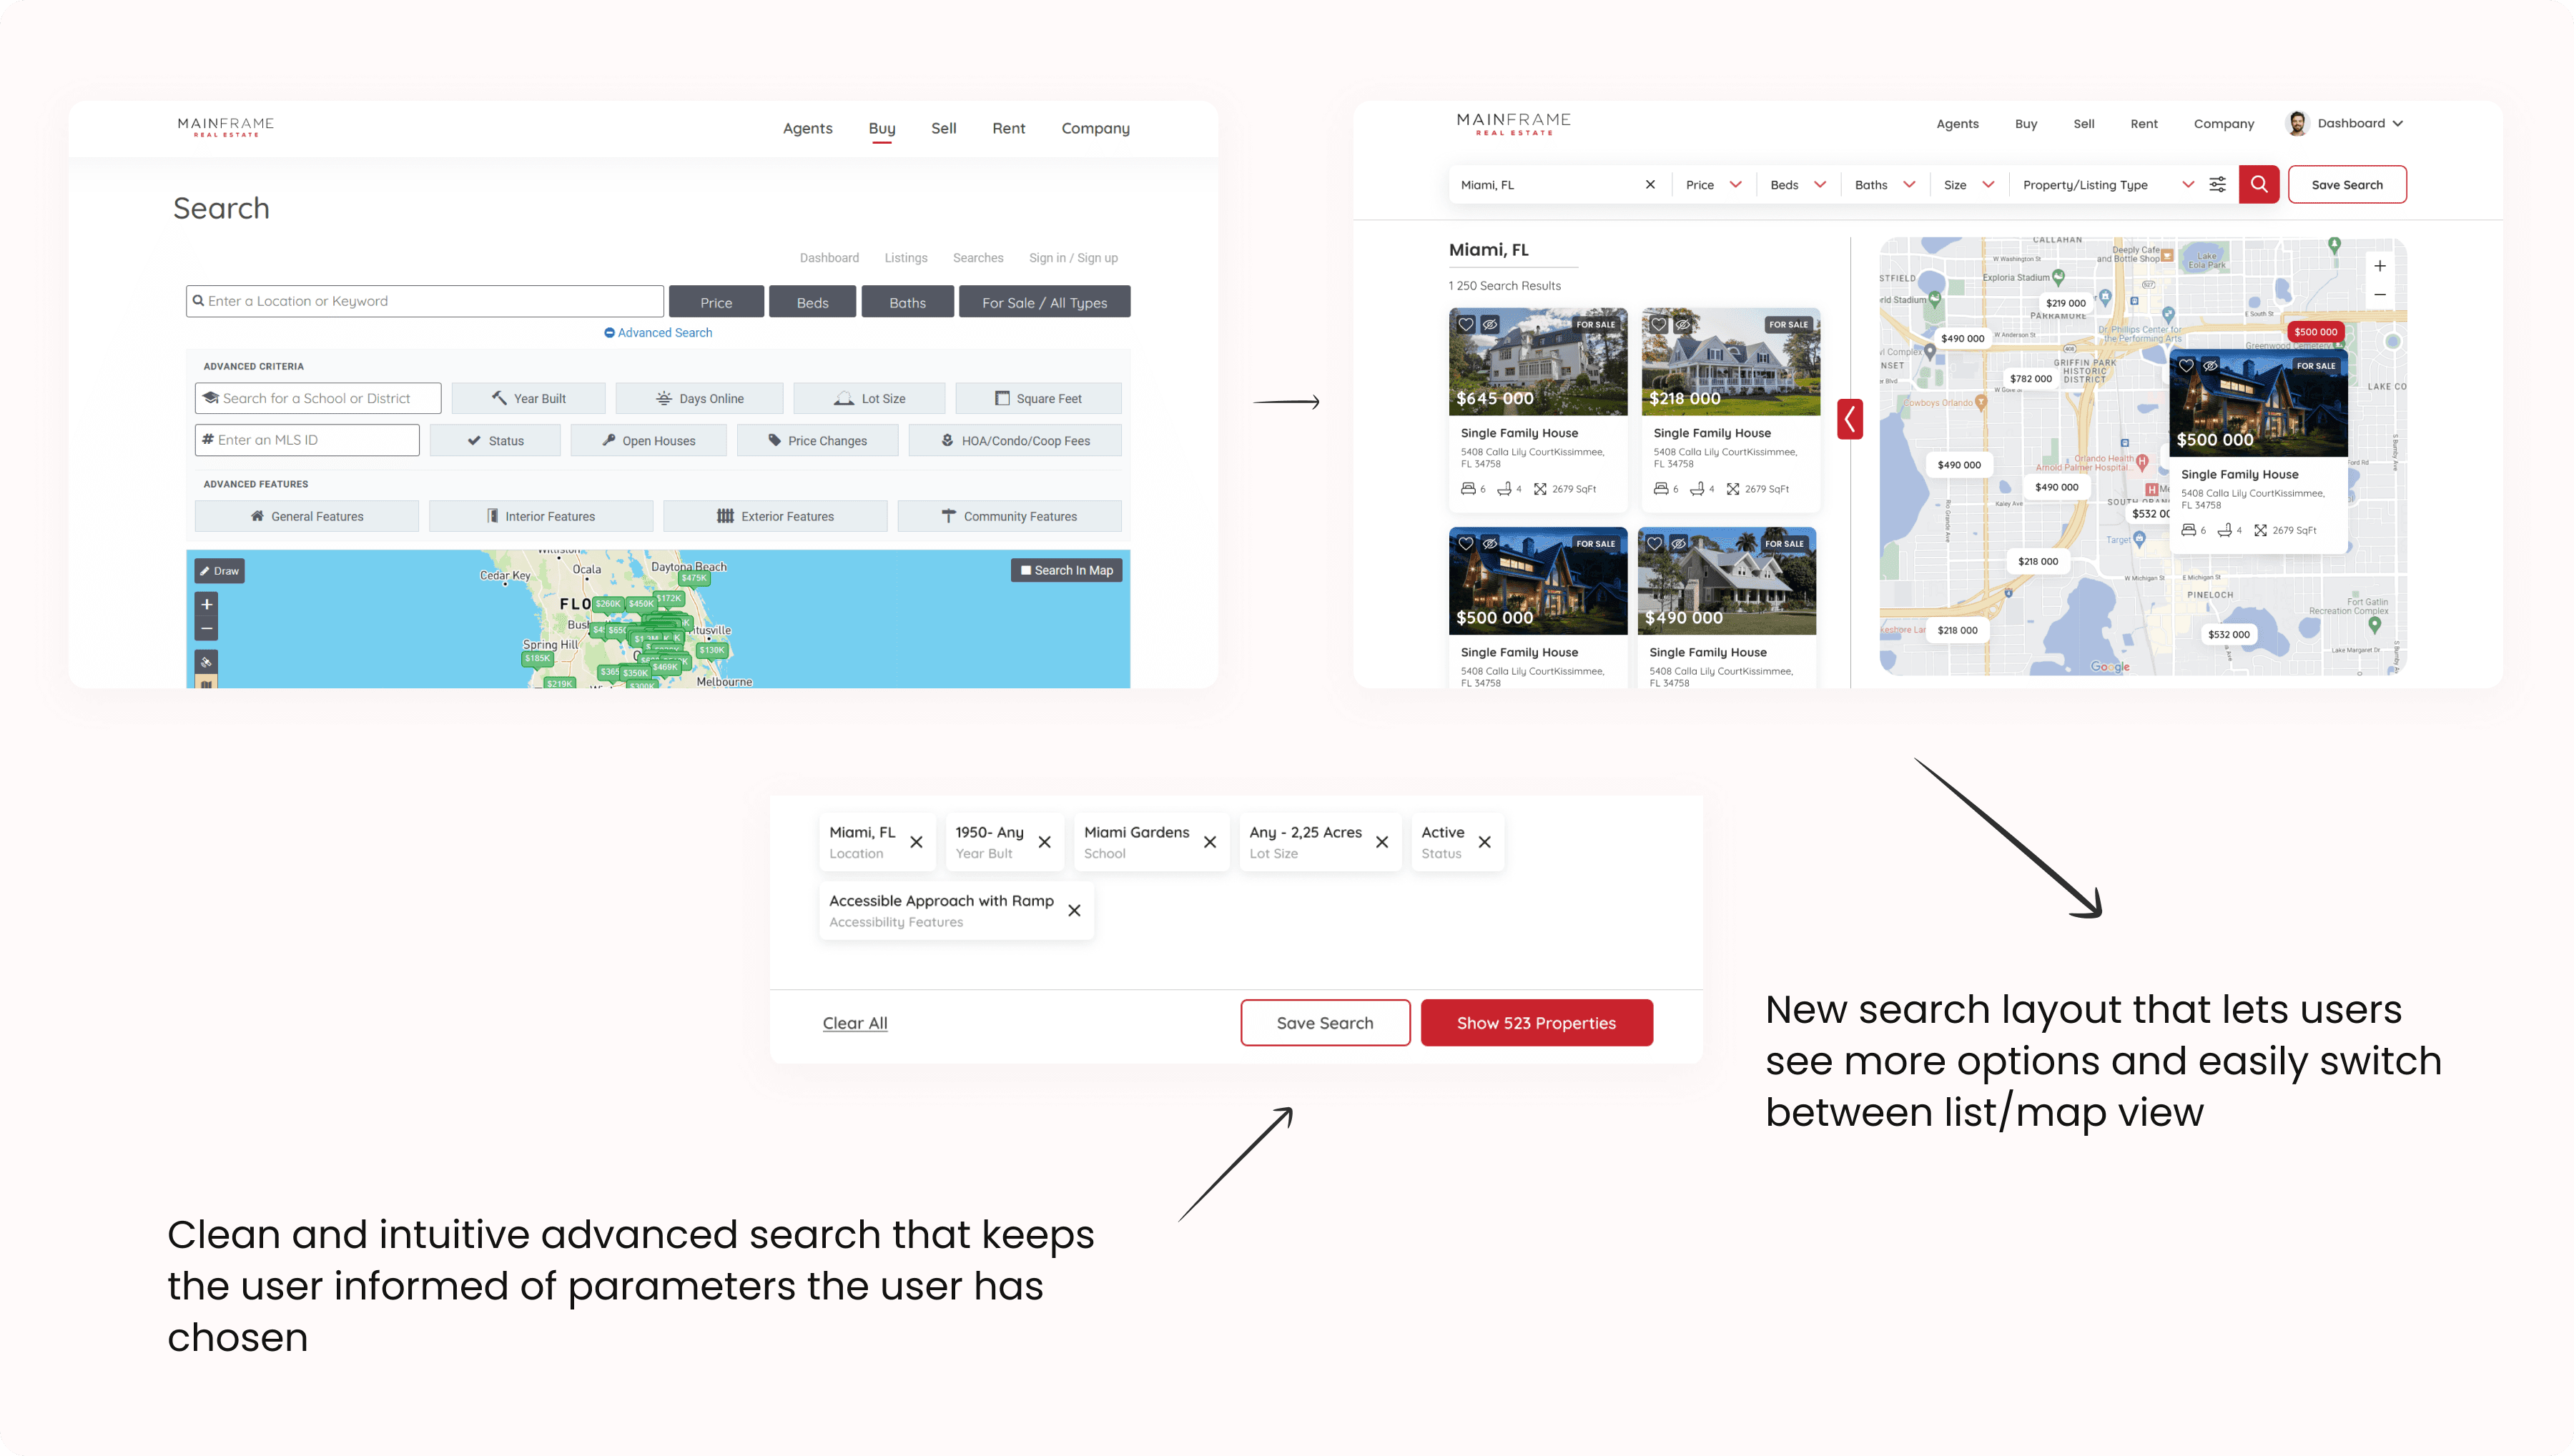The width and height of the screenshot is (2574, 1456).
Task: Clear the Miami, FL search field
Action: click(x=1650, y=184)
